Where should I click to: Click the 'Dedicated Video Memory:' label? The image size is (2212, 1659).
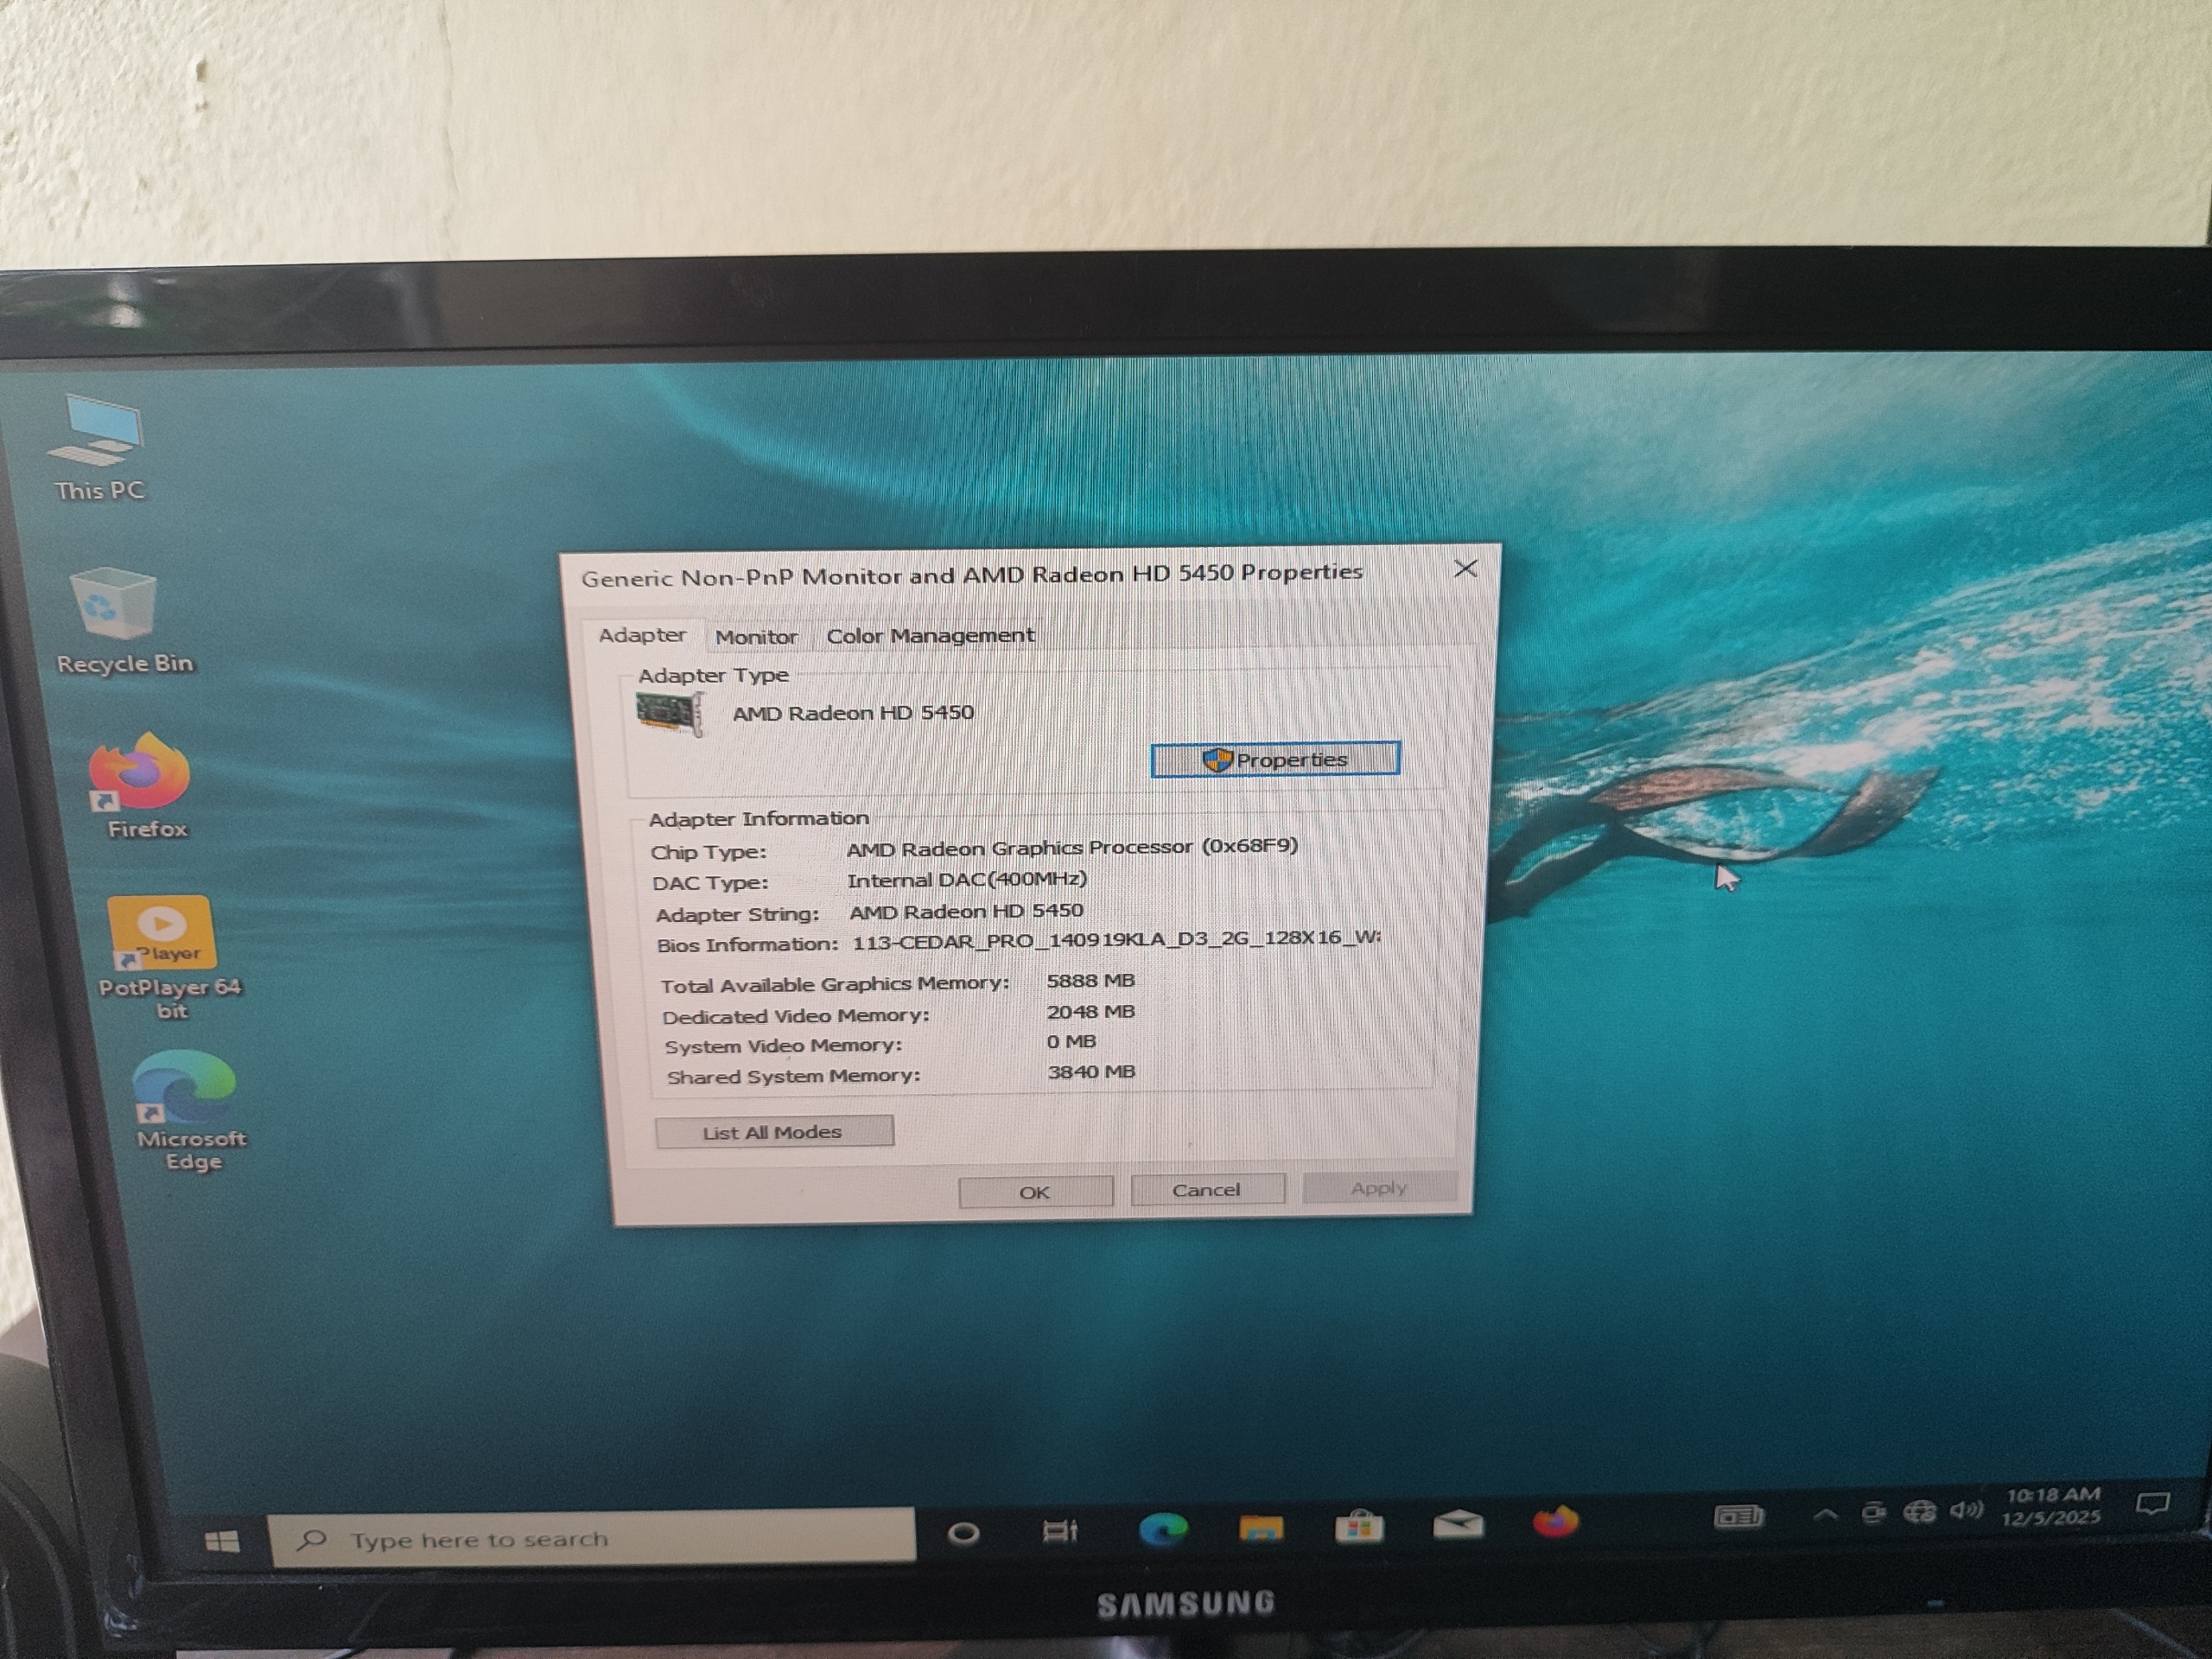click(796, 1016)
